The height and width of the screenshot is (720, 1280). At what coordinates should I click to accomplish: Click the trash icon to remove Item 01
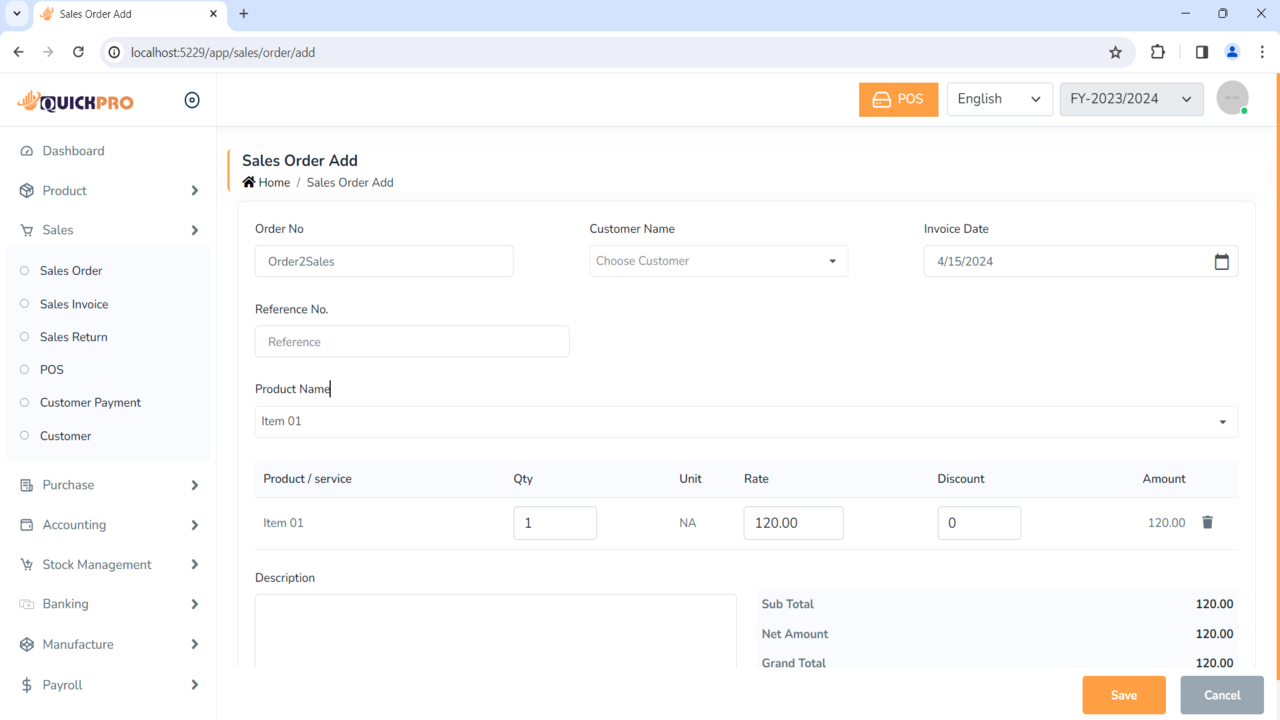[1207, 522]
